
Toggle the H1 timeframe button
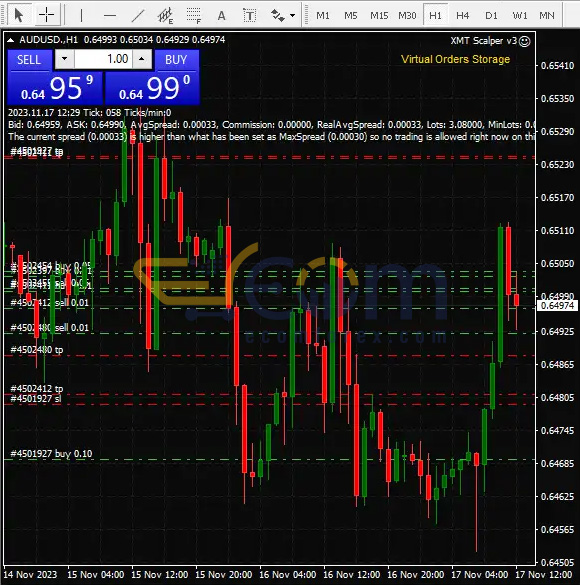[x=435, y=16]
